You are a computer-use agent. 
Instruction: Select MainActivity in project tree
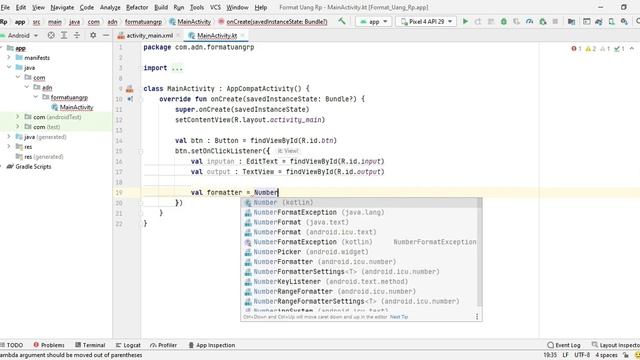tap(76, 107)
